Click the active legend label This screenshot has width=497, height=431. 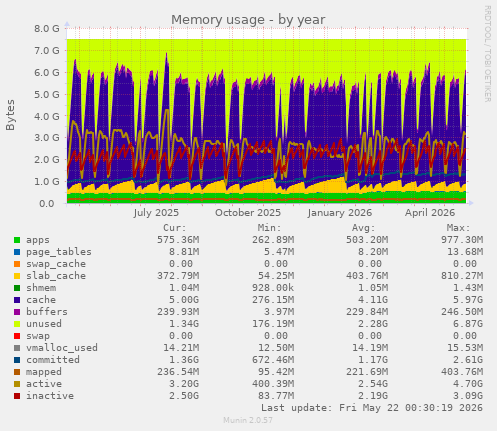44,384
